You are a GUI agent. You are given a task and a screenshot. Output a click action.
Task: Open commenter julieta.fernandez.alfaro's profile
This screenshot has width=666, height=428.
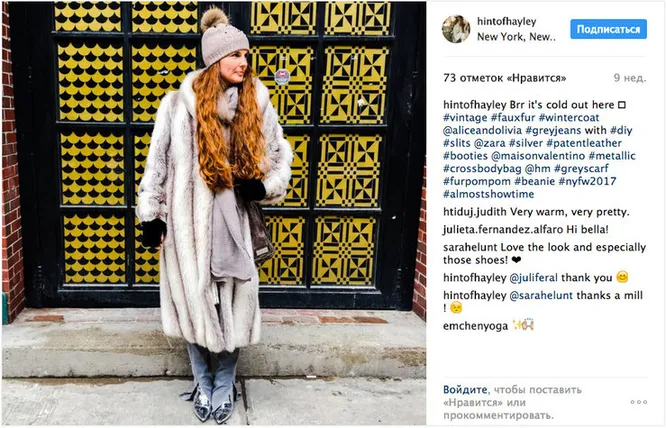[x=503, y=230]
